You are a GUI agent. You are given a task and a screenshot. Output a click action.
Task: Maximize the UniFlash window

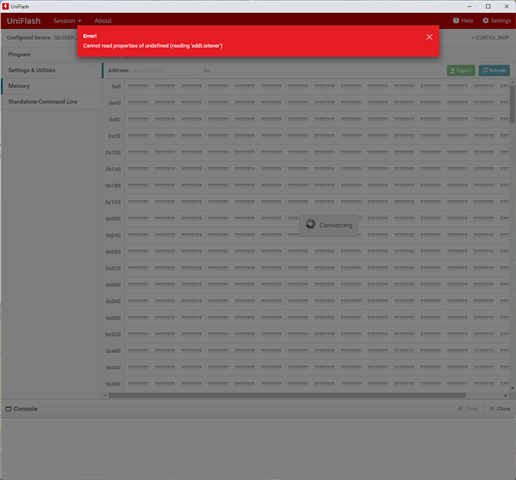tap(488, 6)
